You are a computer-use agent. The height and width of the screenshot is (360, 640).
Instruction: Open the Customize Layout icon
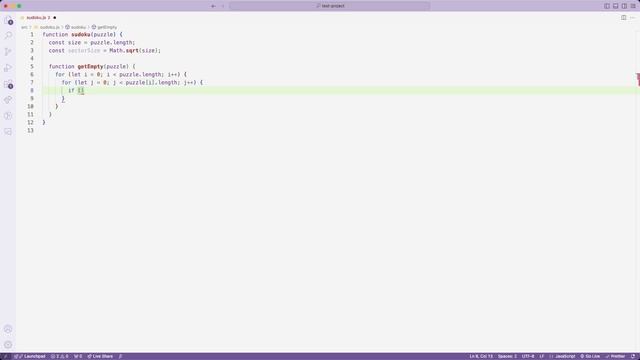(633, 6)
